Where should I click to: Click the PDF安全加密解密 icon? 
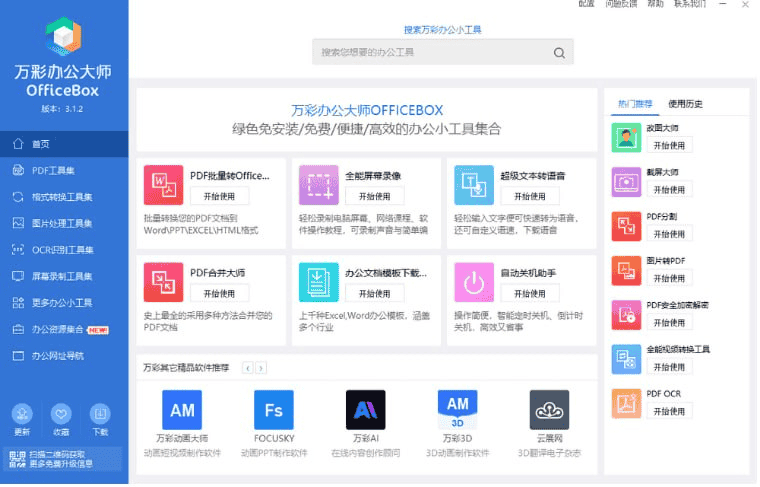point(628,315)
